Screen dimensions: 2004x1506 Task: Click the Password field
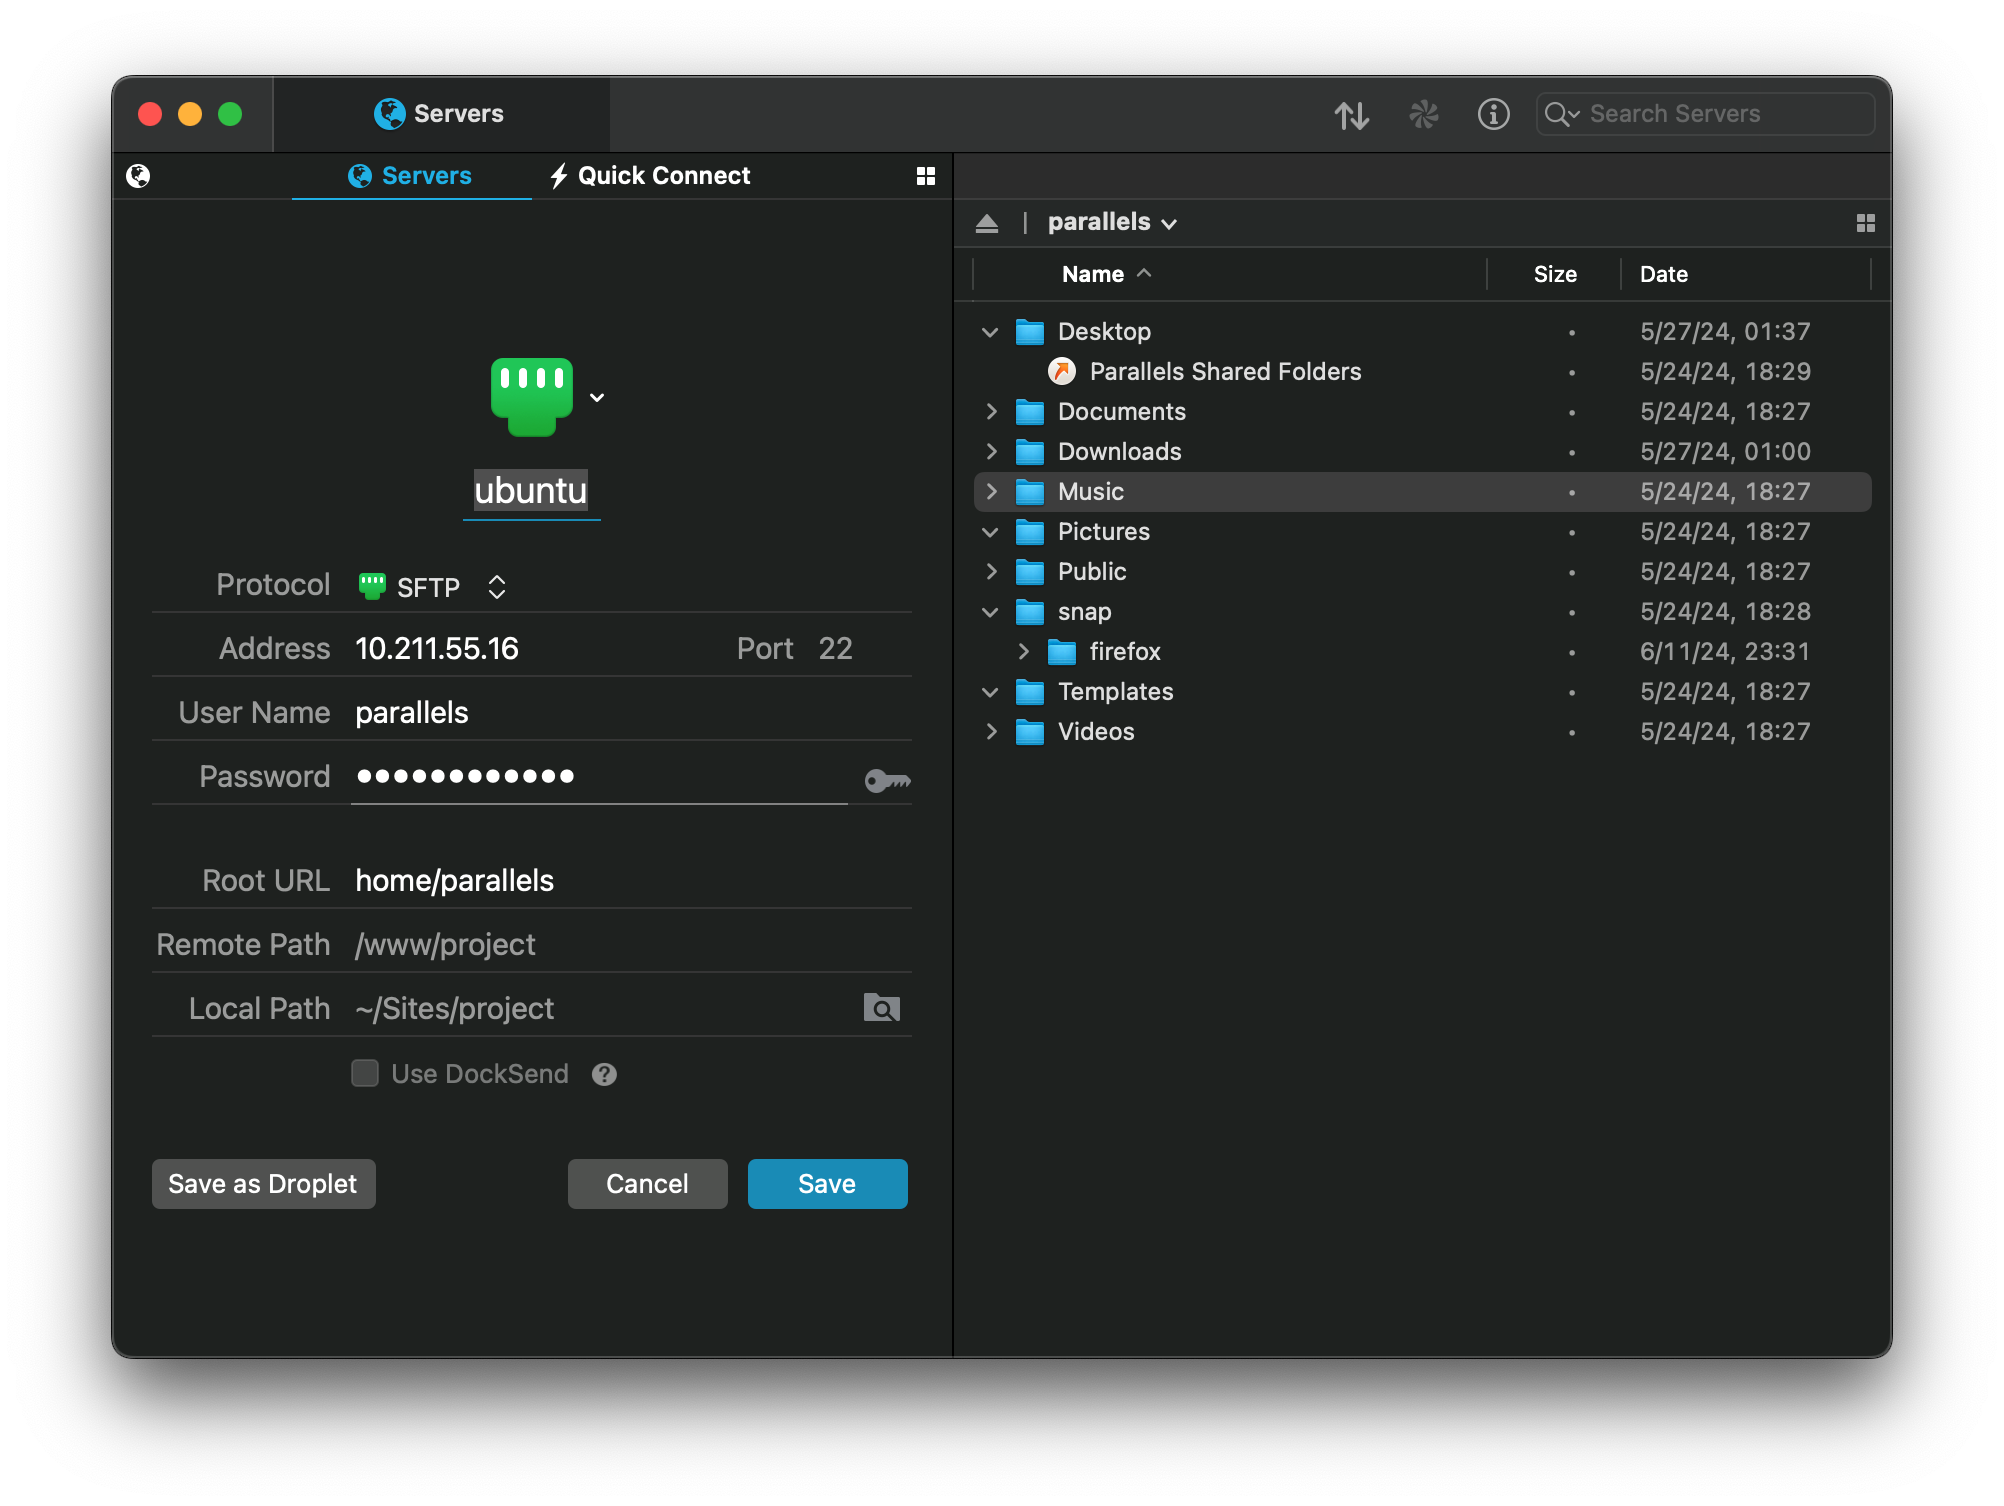[x=600, y=777]
